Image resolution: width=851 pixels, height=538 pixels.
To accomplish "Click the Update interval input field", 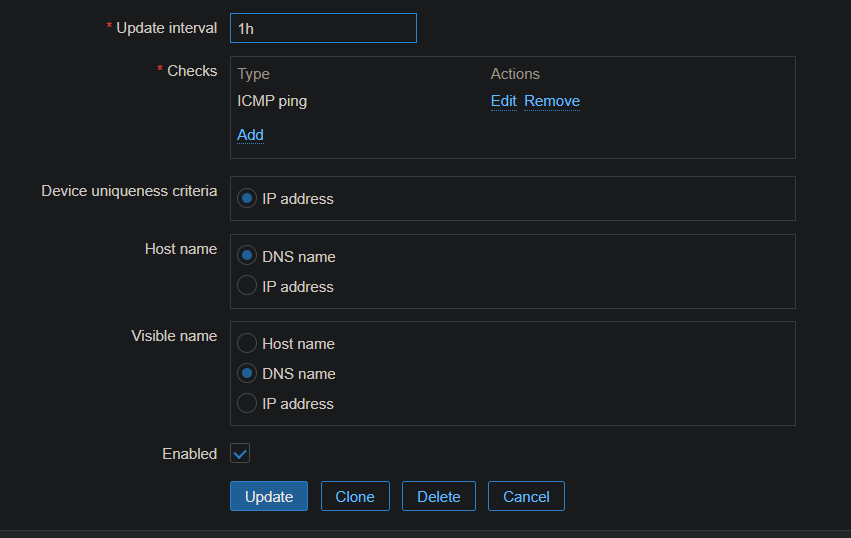I will point(322,28).
